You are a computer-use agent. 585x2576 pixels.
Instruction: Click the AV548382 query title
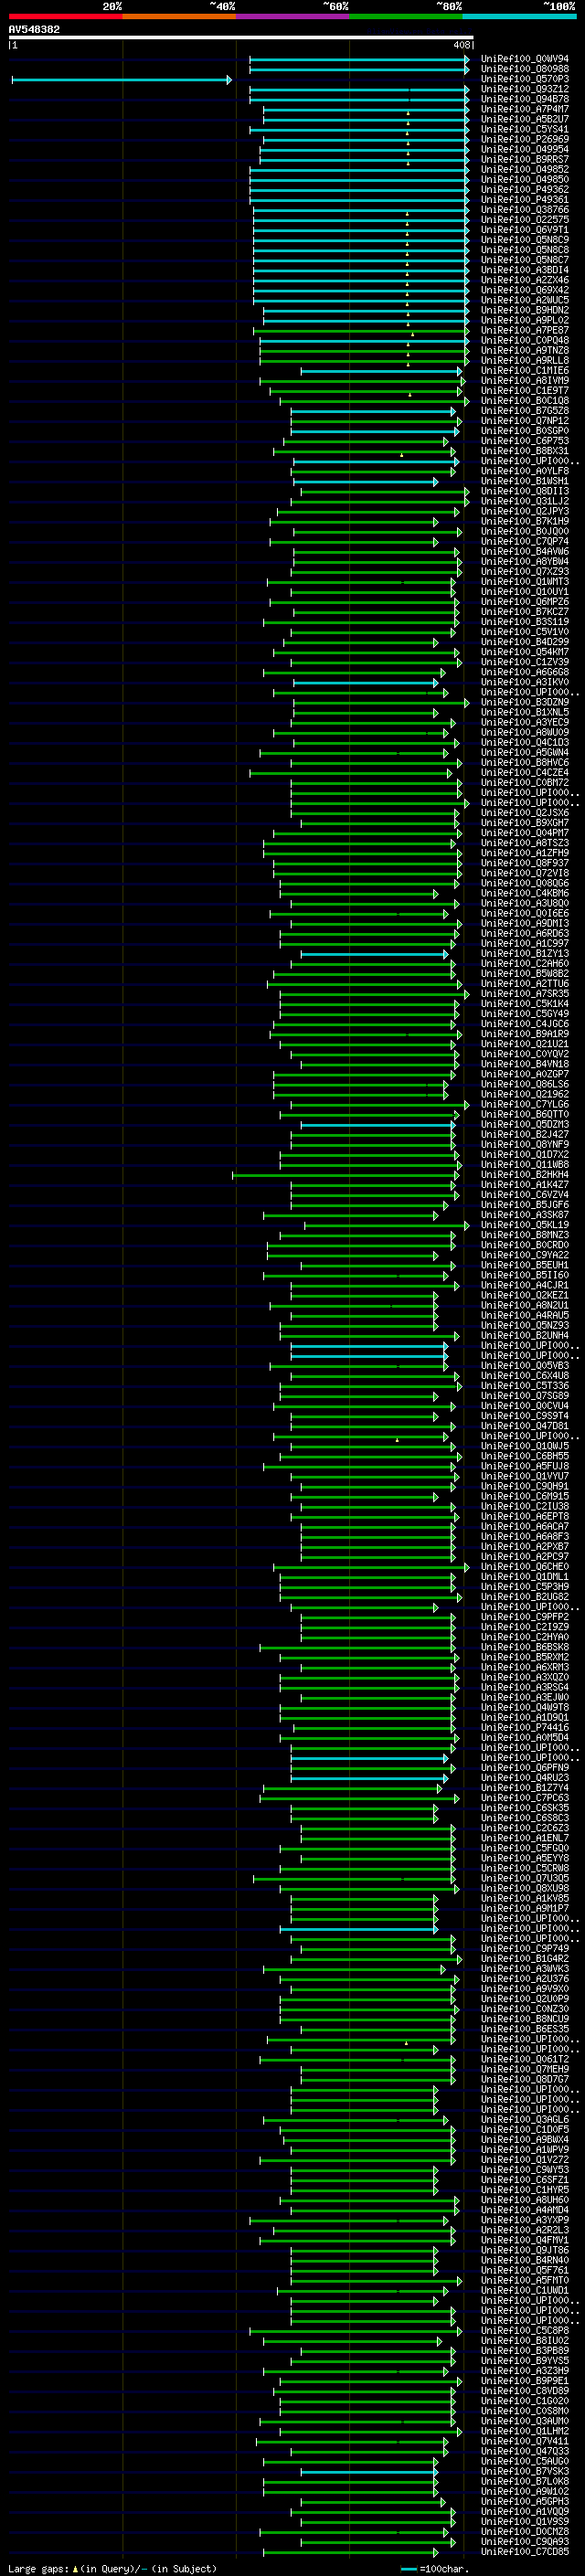click(34, 30)
